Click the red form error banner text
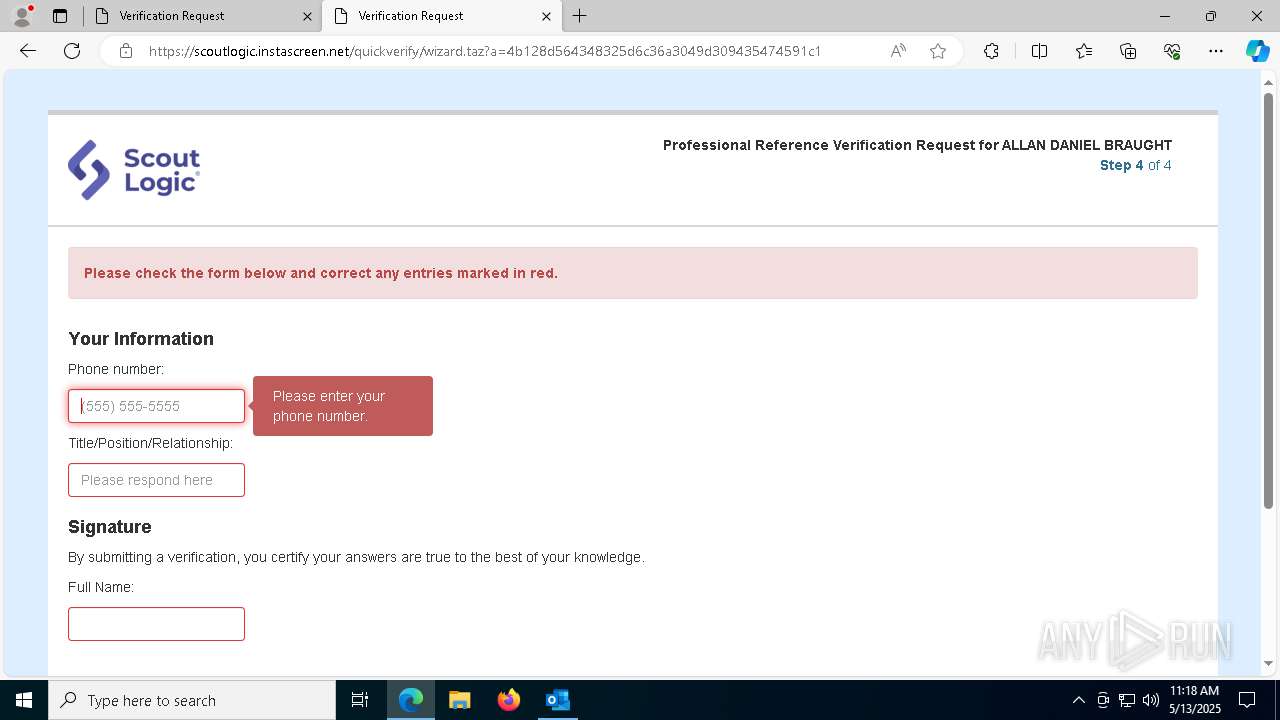Viewport: 1280px width, 720px height. (x=321, y=273)
